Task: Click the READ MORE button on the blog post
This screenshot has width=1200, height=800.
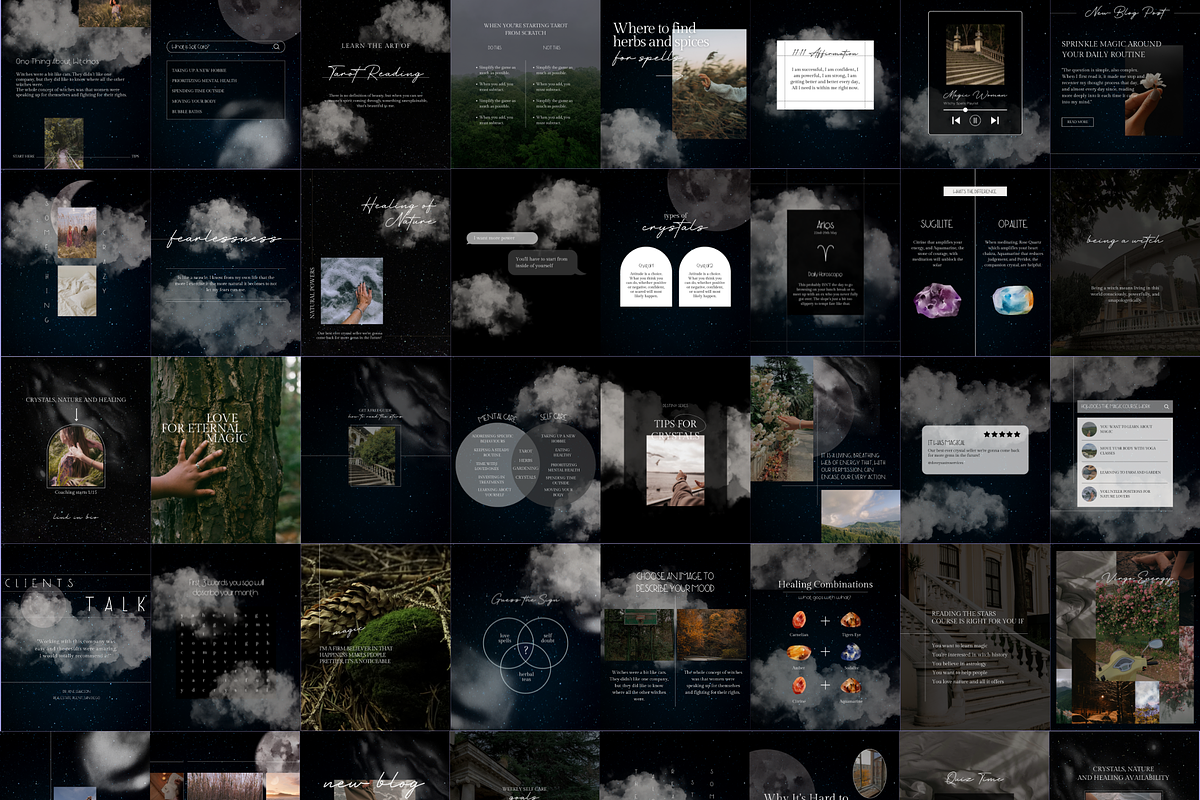Action: point(1078,121)
